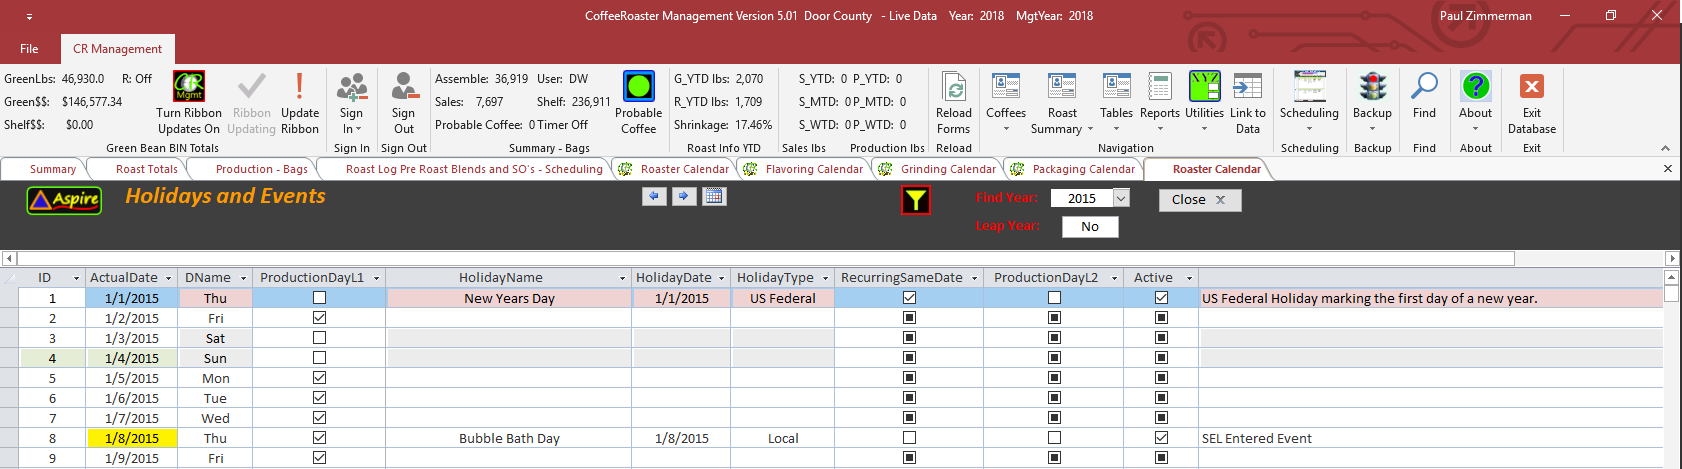Open the HolidayName column dropdown arrow
This screenshot has height=469, width=1682.
point(622,278)
